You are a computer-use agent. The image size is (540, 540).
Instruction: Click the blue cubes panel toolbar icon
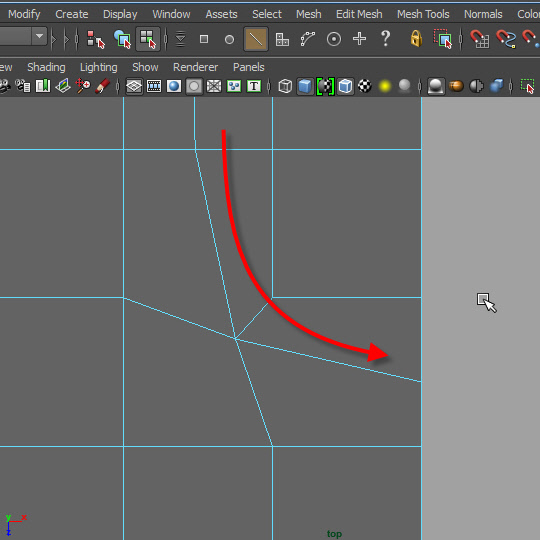point(496,86)
